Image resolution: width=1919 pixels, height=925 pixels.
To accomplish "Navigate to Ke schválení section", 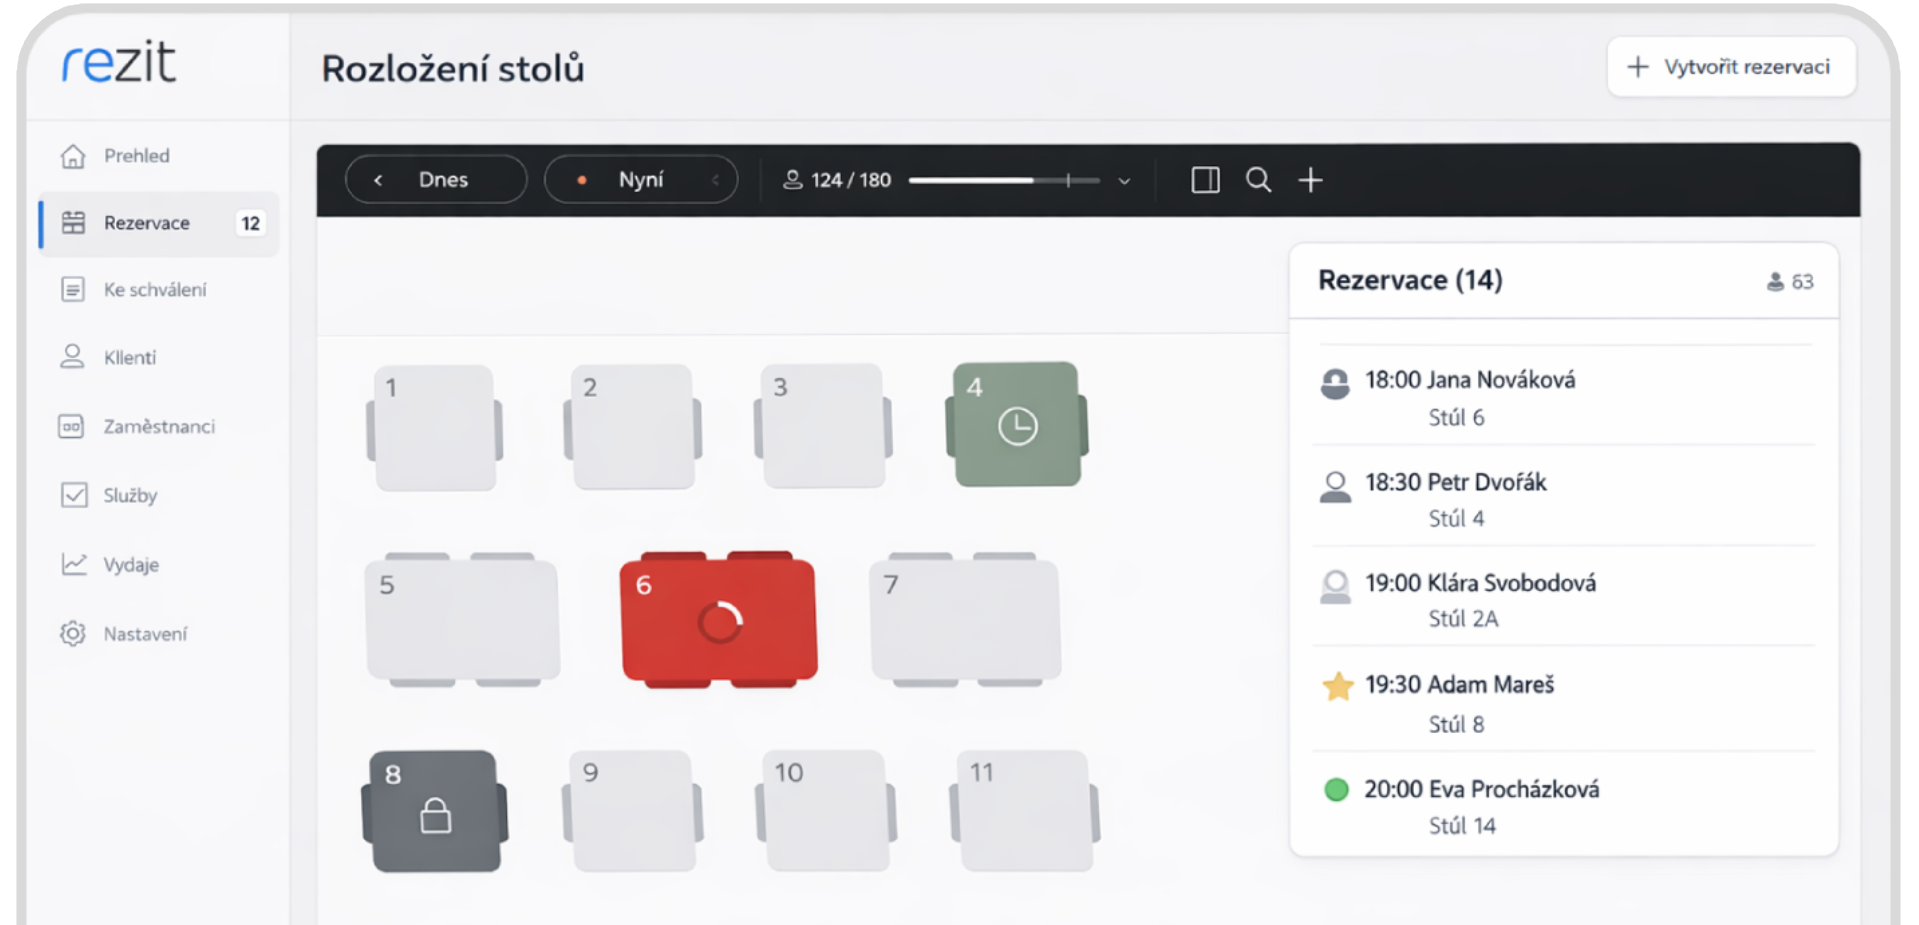I will pyautogui.click(x=154, y=290).
